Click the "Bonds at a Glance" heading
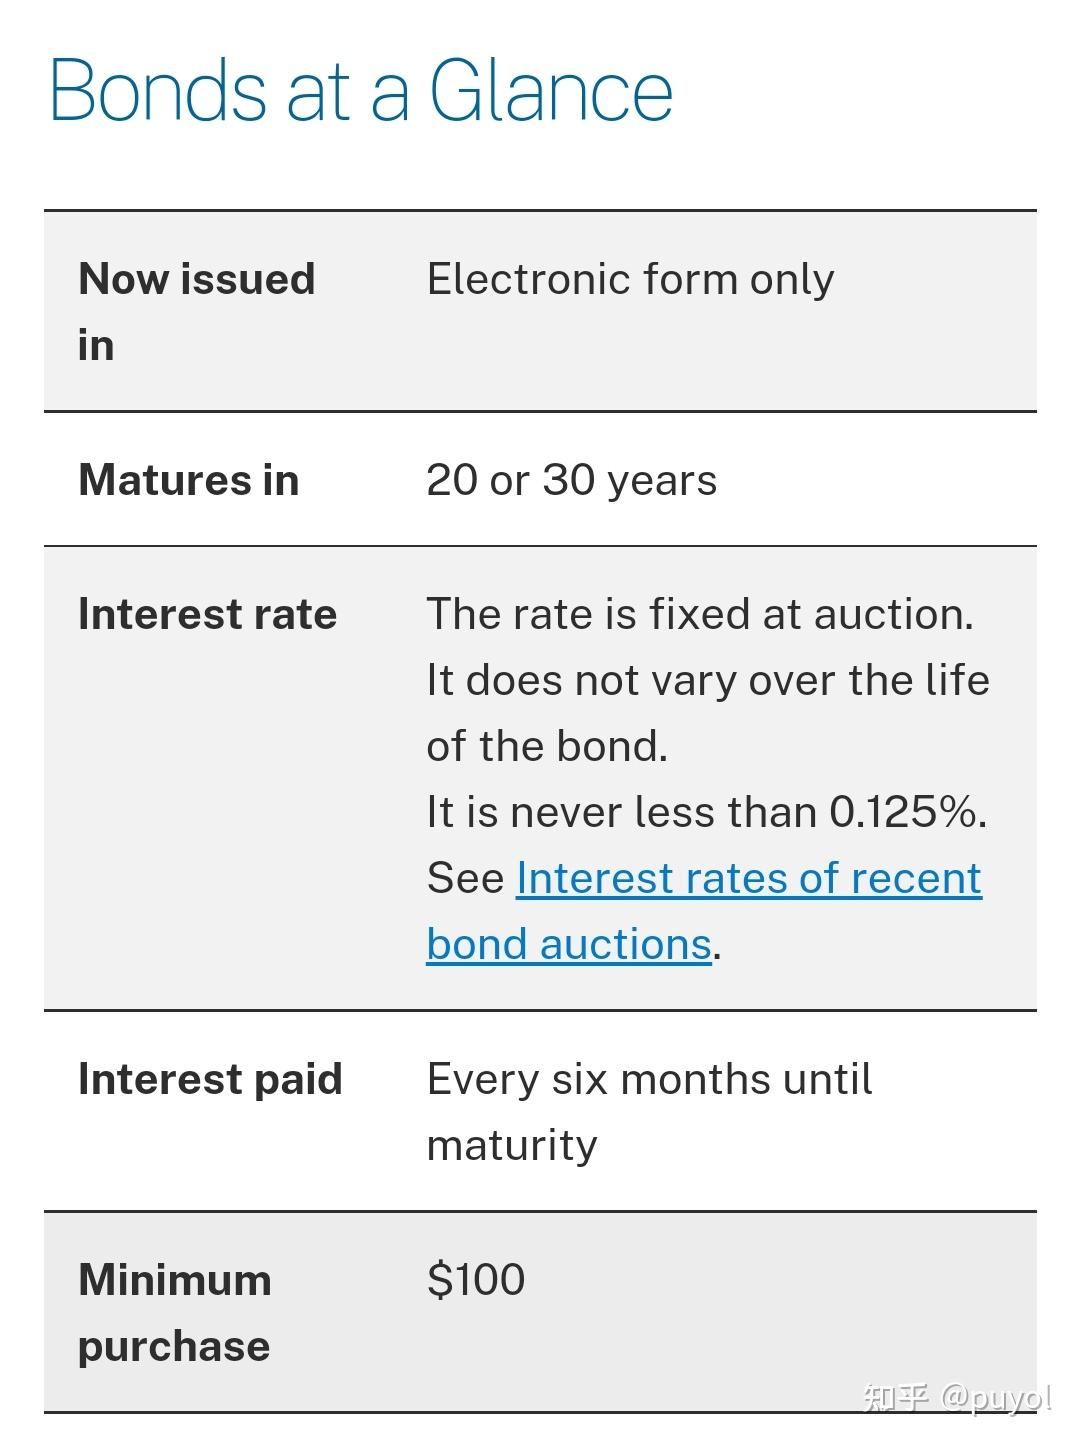Screen dimensions: 1080x1447 click(x=360, y=91)
